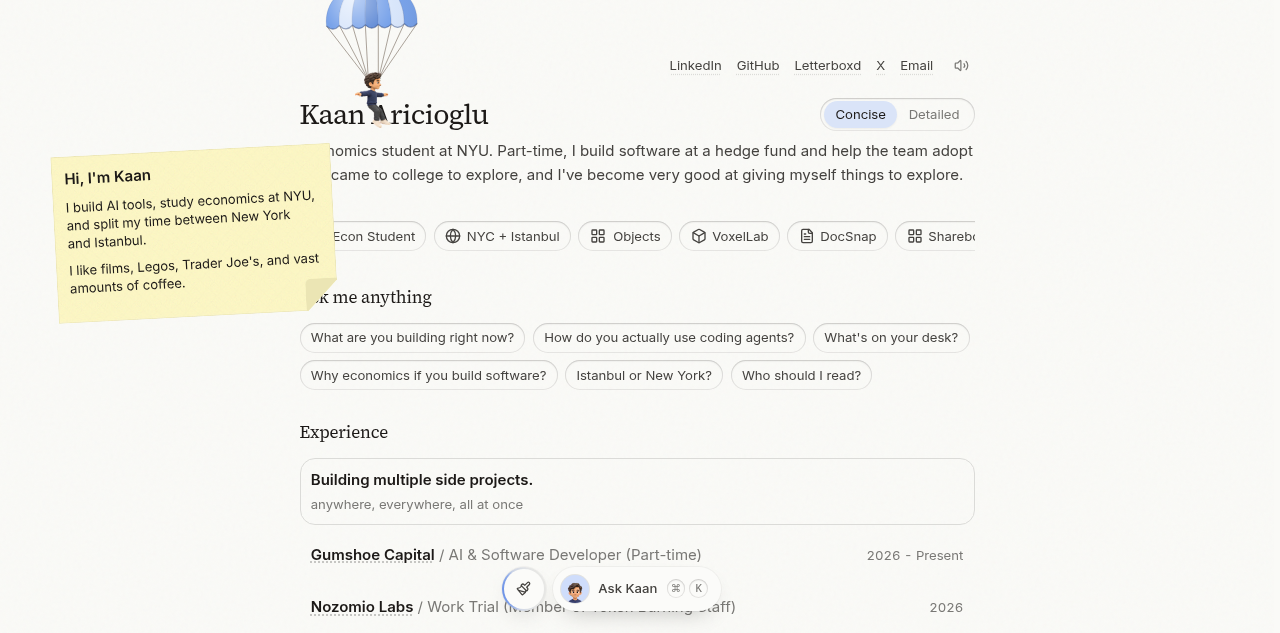Click the Kaan avatar in Ask Kaan
1280x633 pixels.
(575, 589)
